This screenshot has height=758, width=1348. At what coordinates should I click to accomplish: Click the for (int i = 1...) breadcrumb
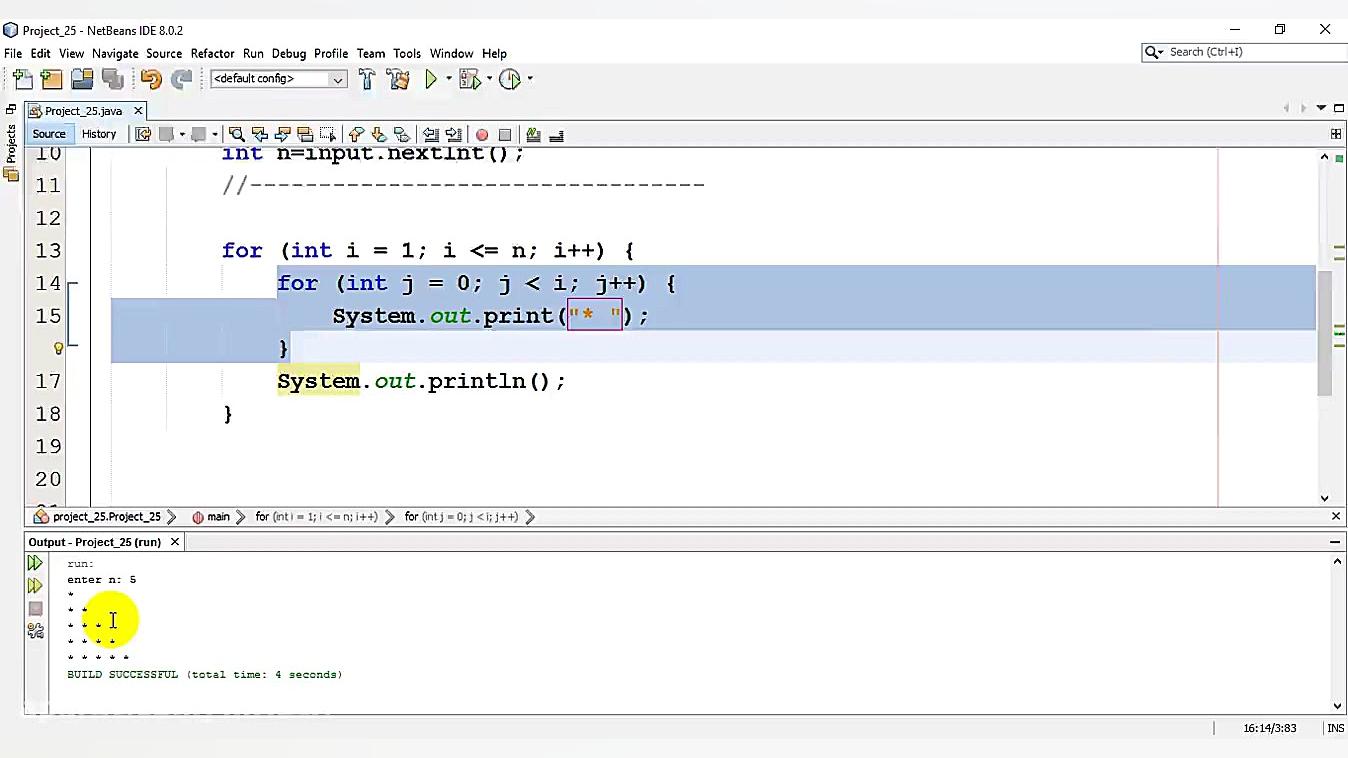(316, 517)
